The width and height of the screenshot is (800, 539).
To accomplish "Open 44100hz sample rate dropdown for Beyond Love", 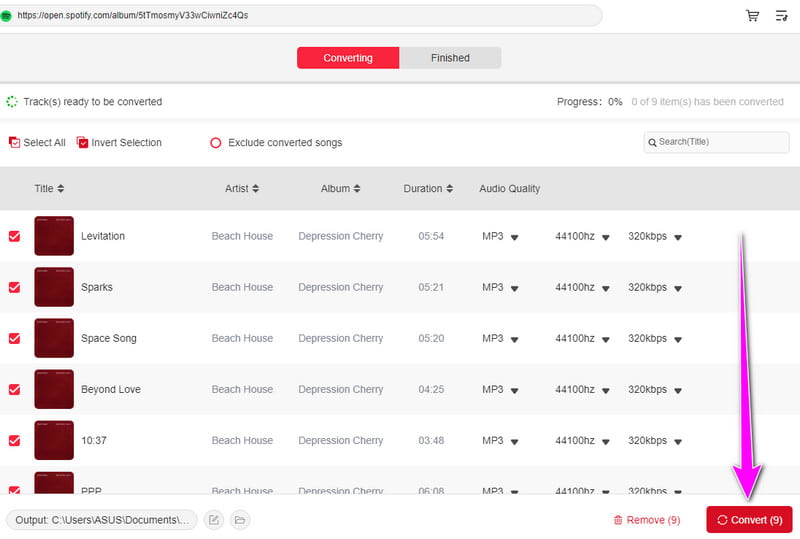I will pyautogui.click(x=604, y=390).
